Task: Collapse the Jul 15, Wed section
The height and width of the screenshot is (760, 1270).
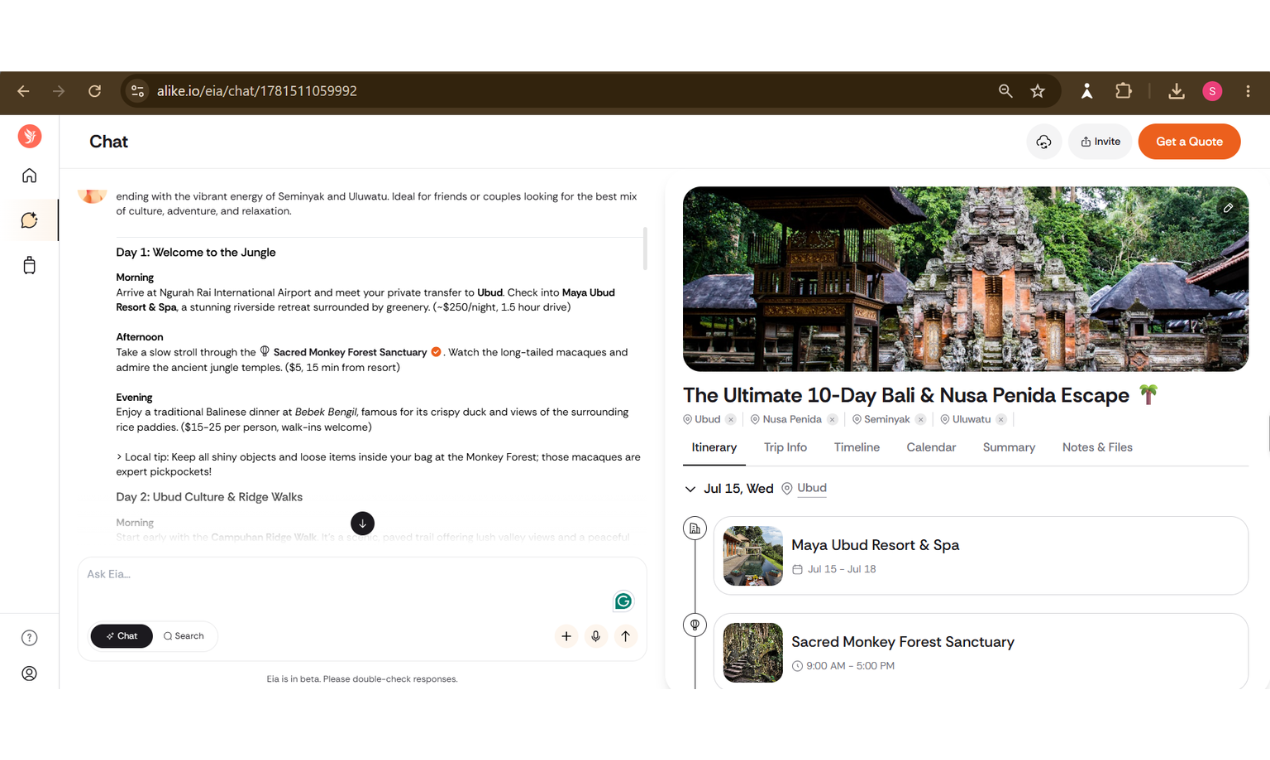Action: tap(690, 489)
